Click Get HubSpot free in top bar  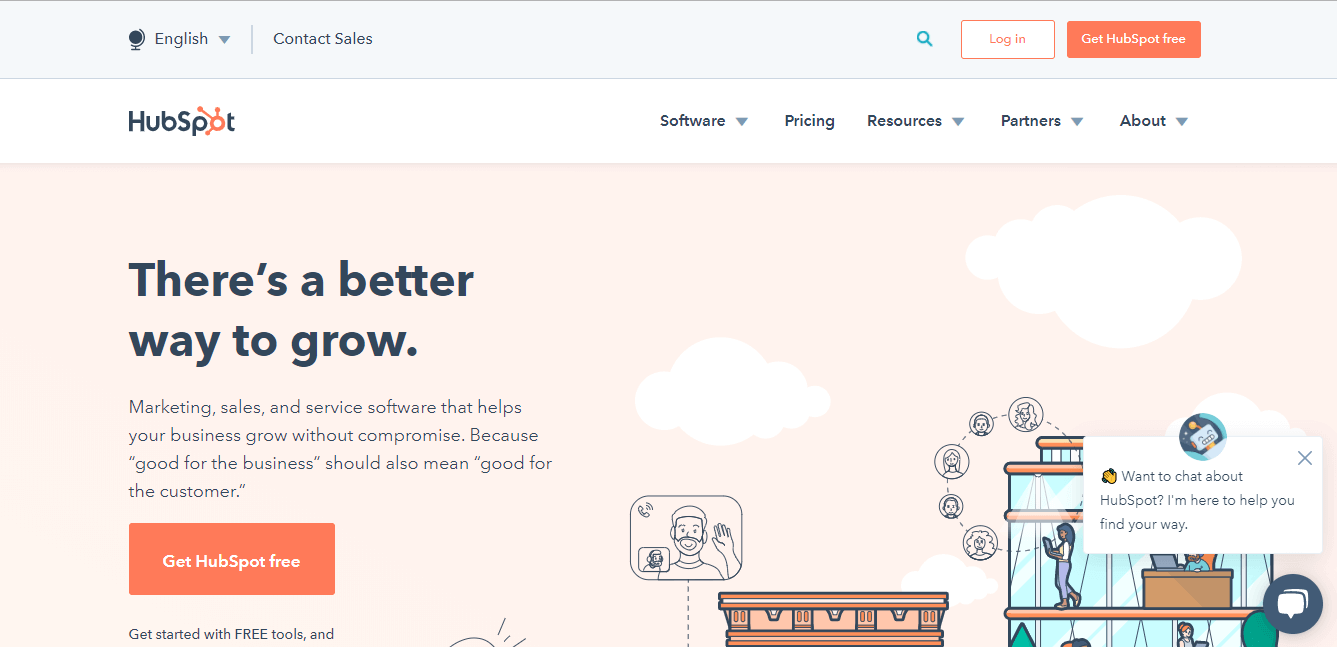[x=1133, y=39]
